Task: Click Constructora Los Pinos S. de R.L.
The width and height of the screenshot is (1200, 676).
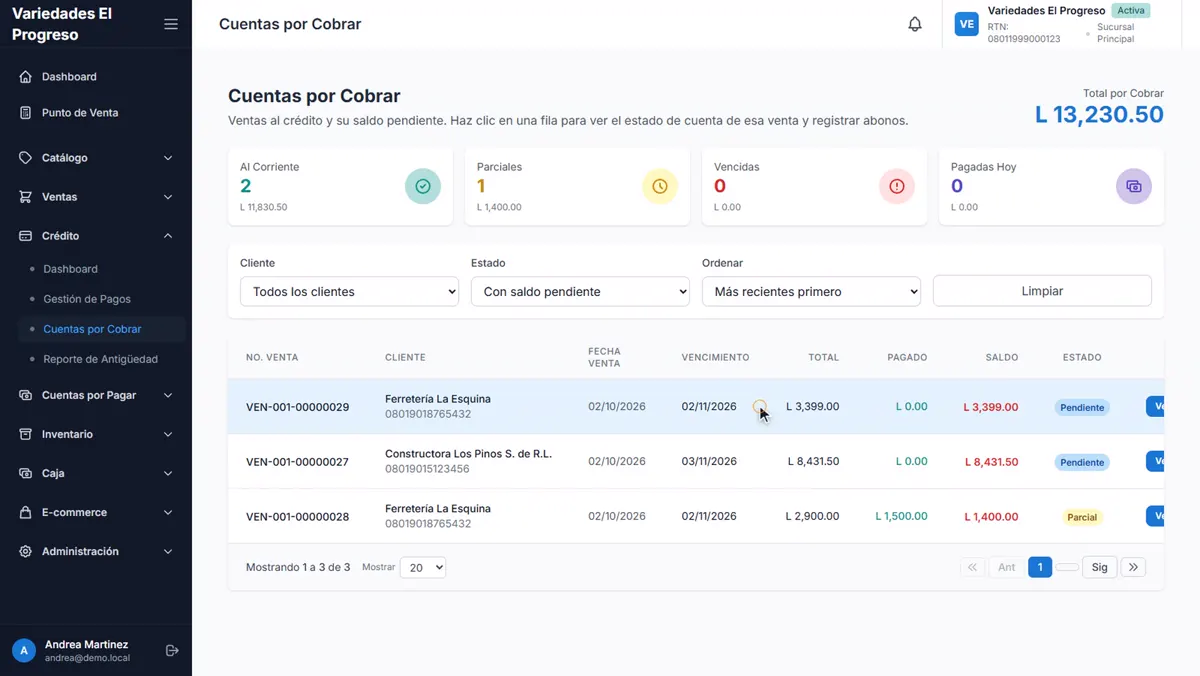Action: pyautogui.click(x=468, y=454)
